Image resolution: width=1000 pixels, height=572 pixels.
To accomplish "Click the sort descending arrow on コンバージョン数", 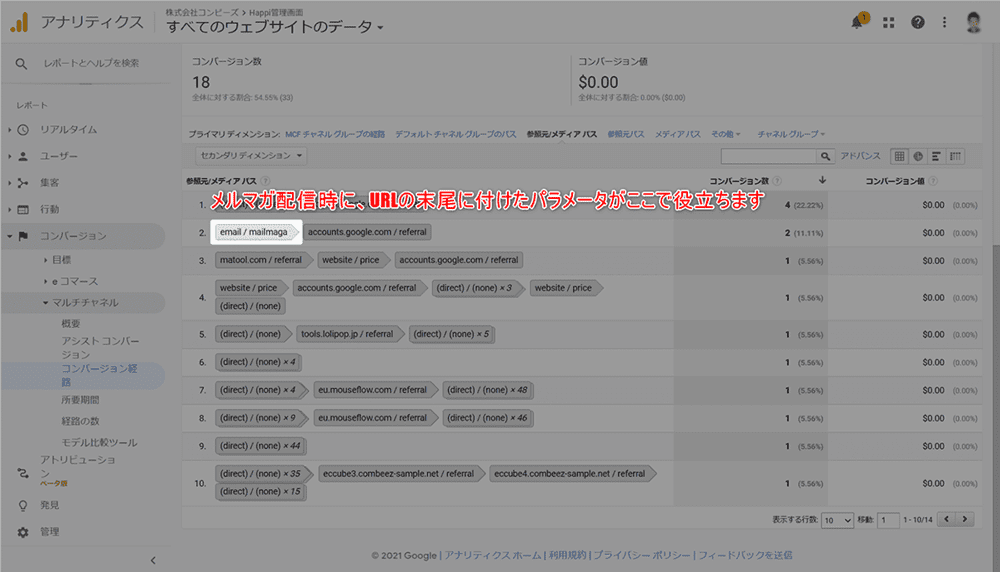I will click(822, 180).
